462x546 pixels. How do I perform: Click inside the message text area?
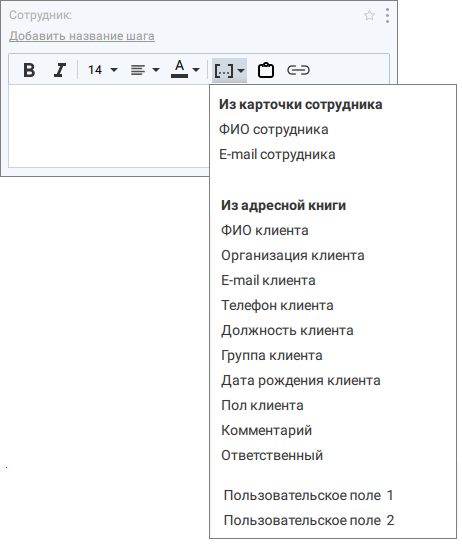coord(109,125)
